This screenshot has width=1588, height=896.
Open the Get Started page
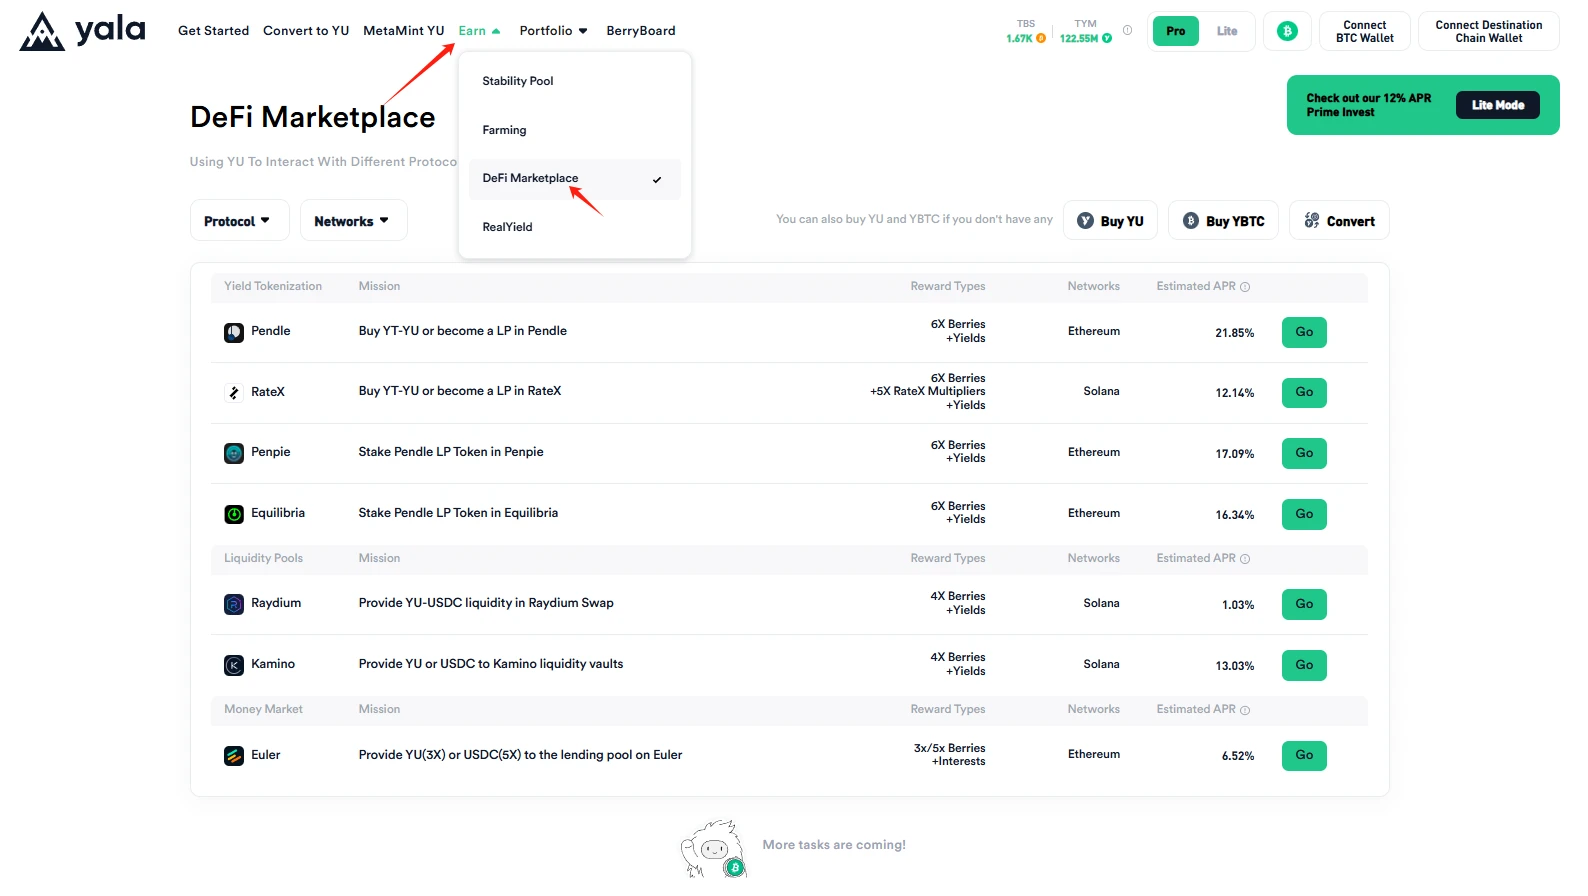pos(213,31)
